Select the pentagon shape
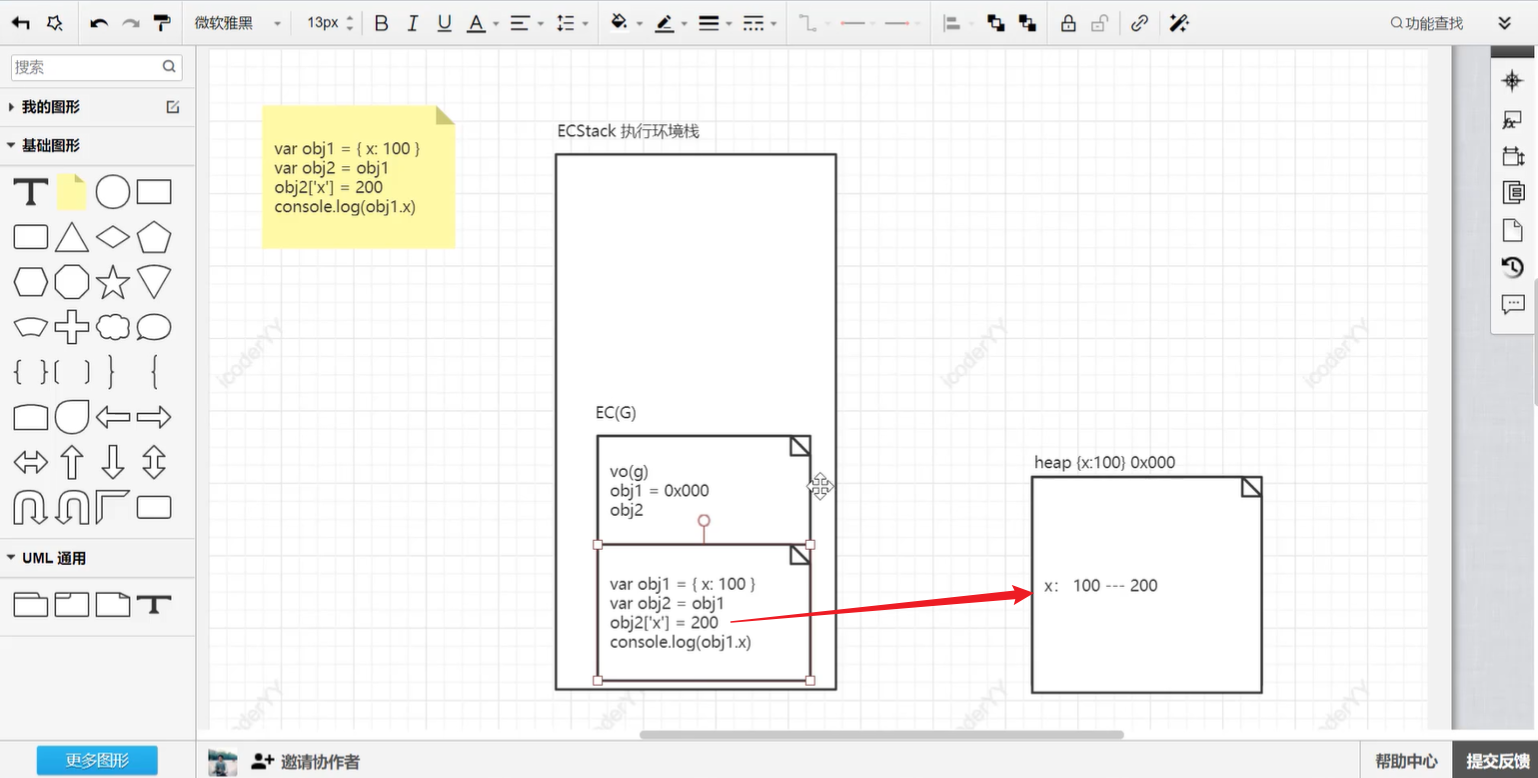 point(154,237)
